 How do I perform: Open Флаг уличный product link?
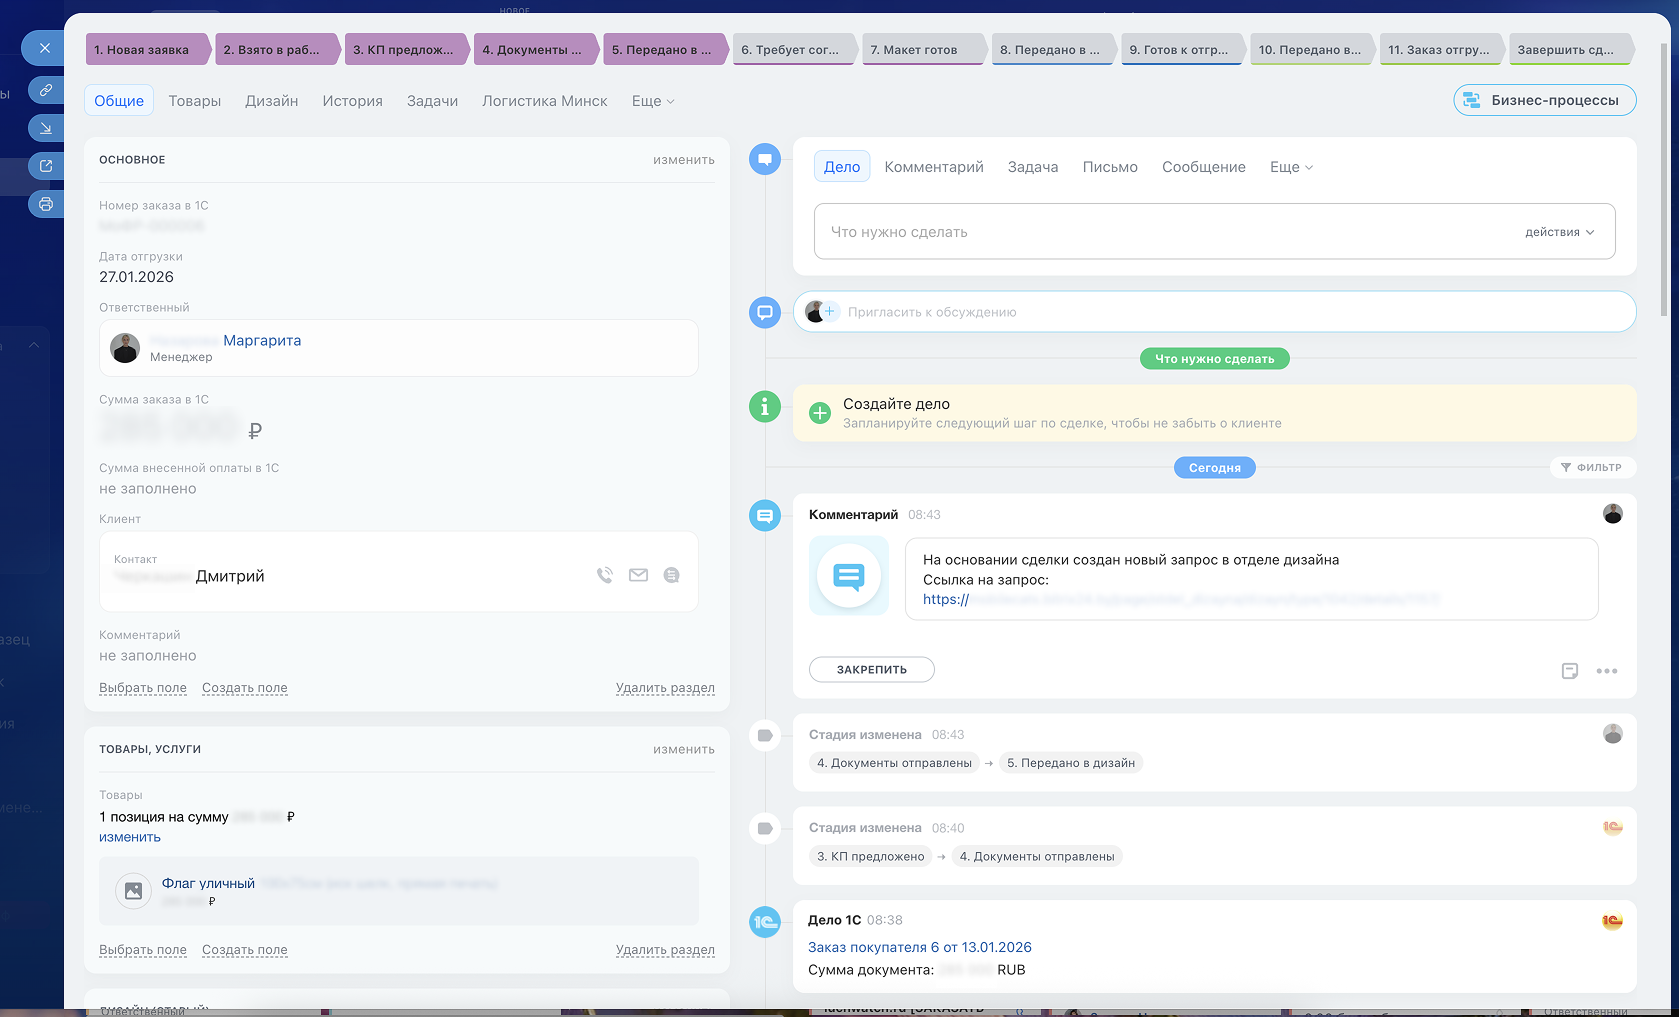tap(208, 883)
